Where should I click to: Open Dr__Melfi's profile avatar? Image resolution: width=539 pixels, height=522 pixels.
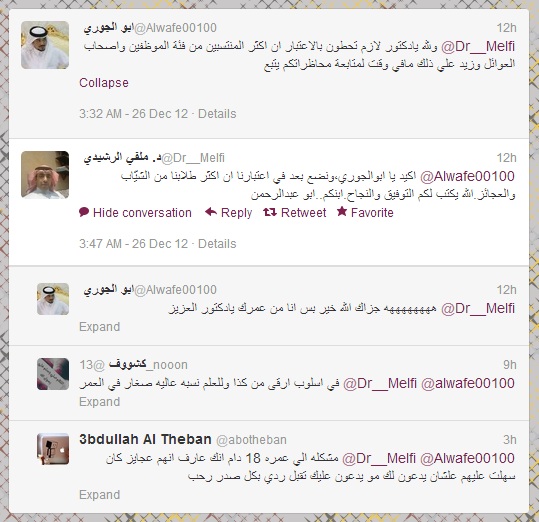[45, 175]
